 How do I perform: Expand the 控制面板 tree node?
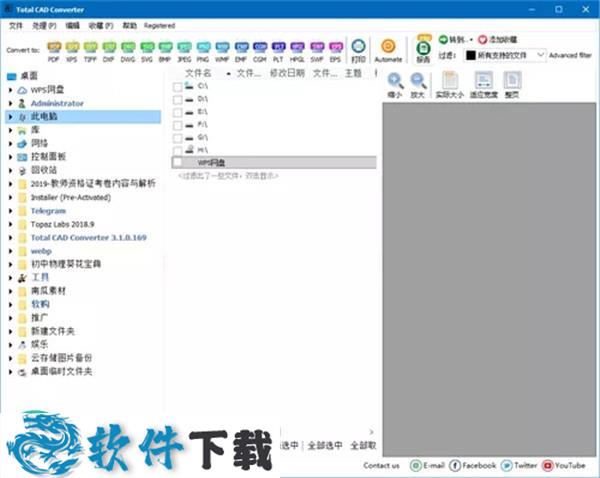11,157
